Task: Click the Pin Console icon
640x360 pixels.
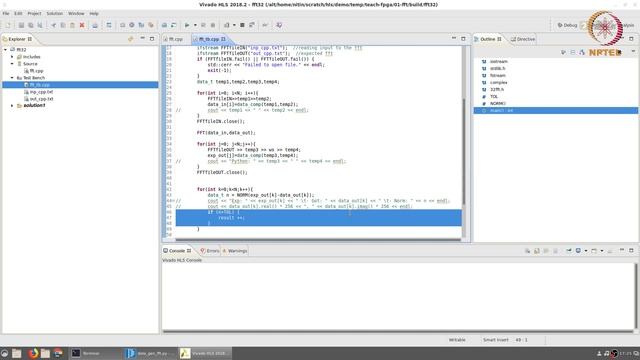Action: point(569,251)
